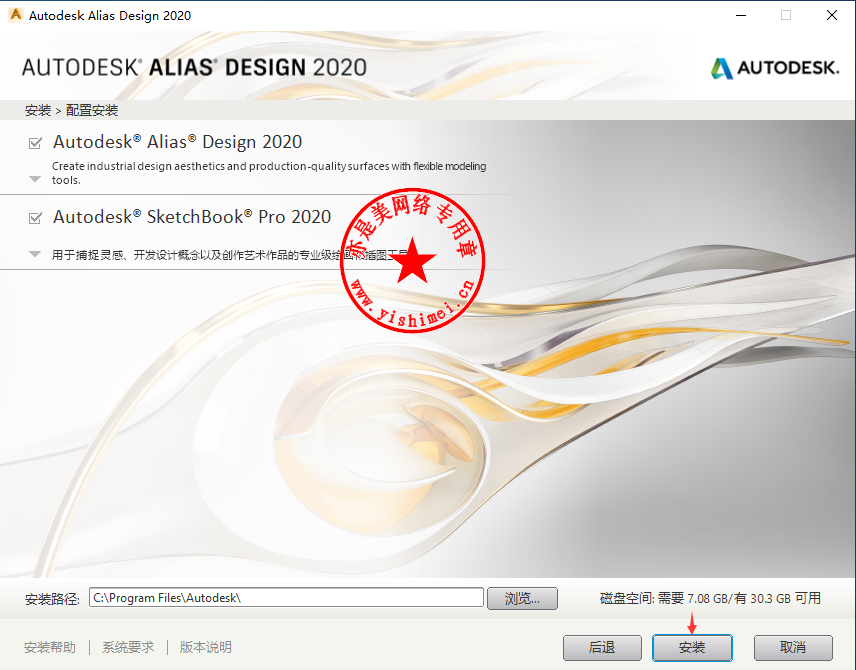
Task: Toggle Autodesk SketchBook Pro 2020 checkbox
Action: (x=35, y=218)
